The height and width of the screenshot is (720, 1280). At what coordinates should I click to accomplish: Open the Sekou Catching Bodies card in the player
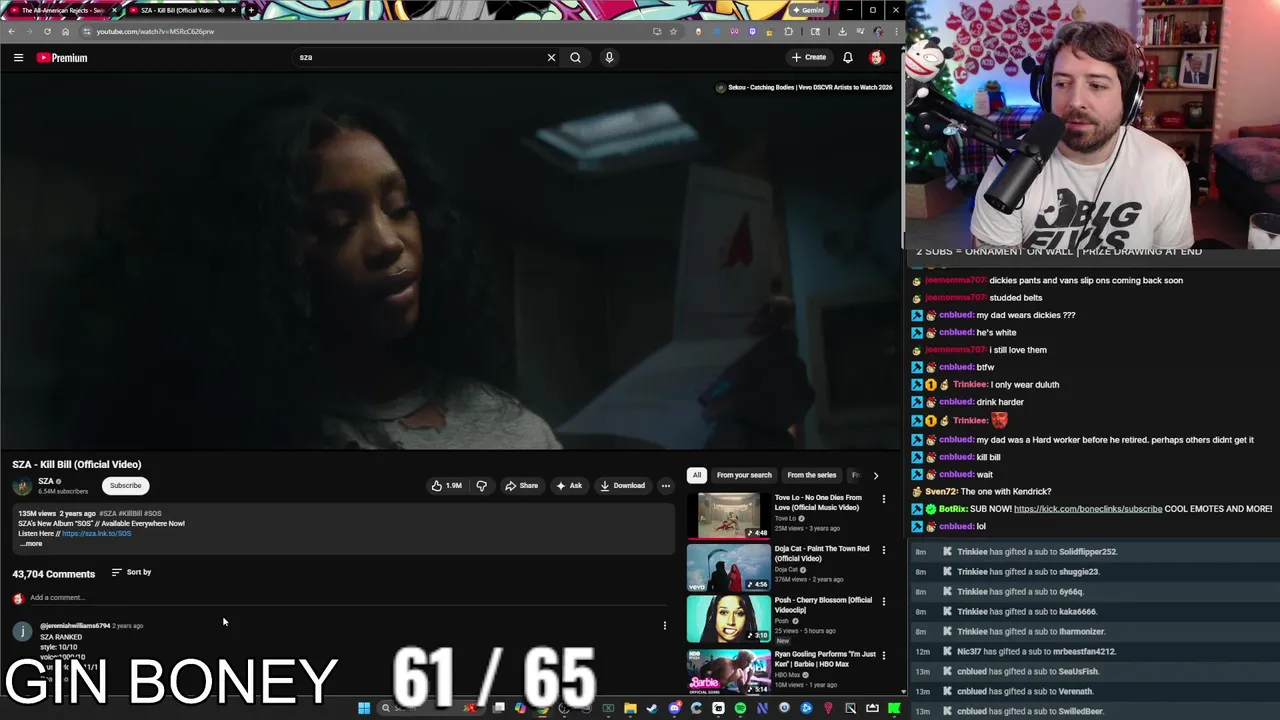[x=804, y=87]
